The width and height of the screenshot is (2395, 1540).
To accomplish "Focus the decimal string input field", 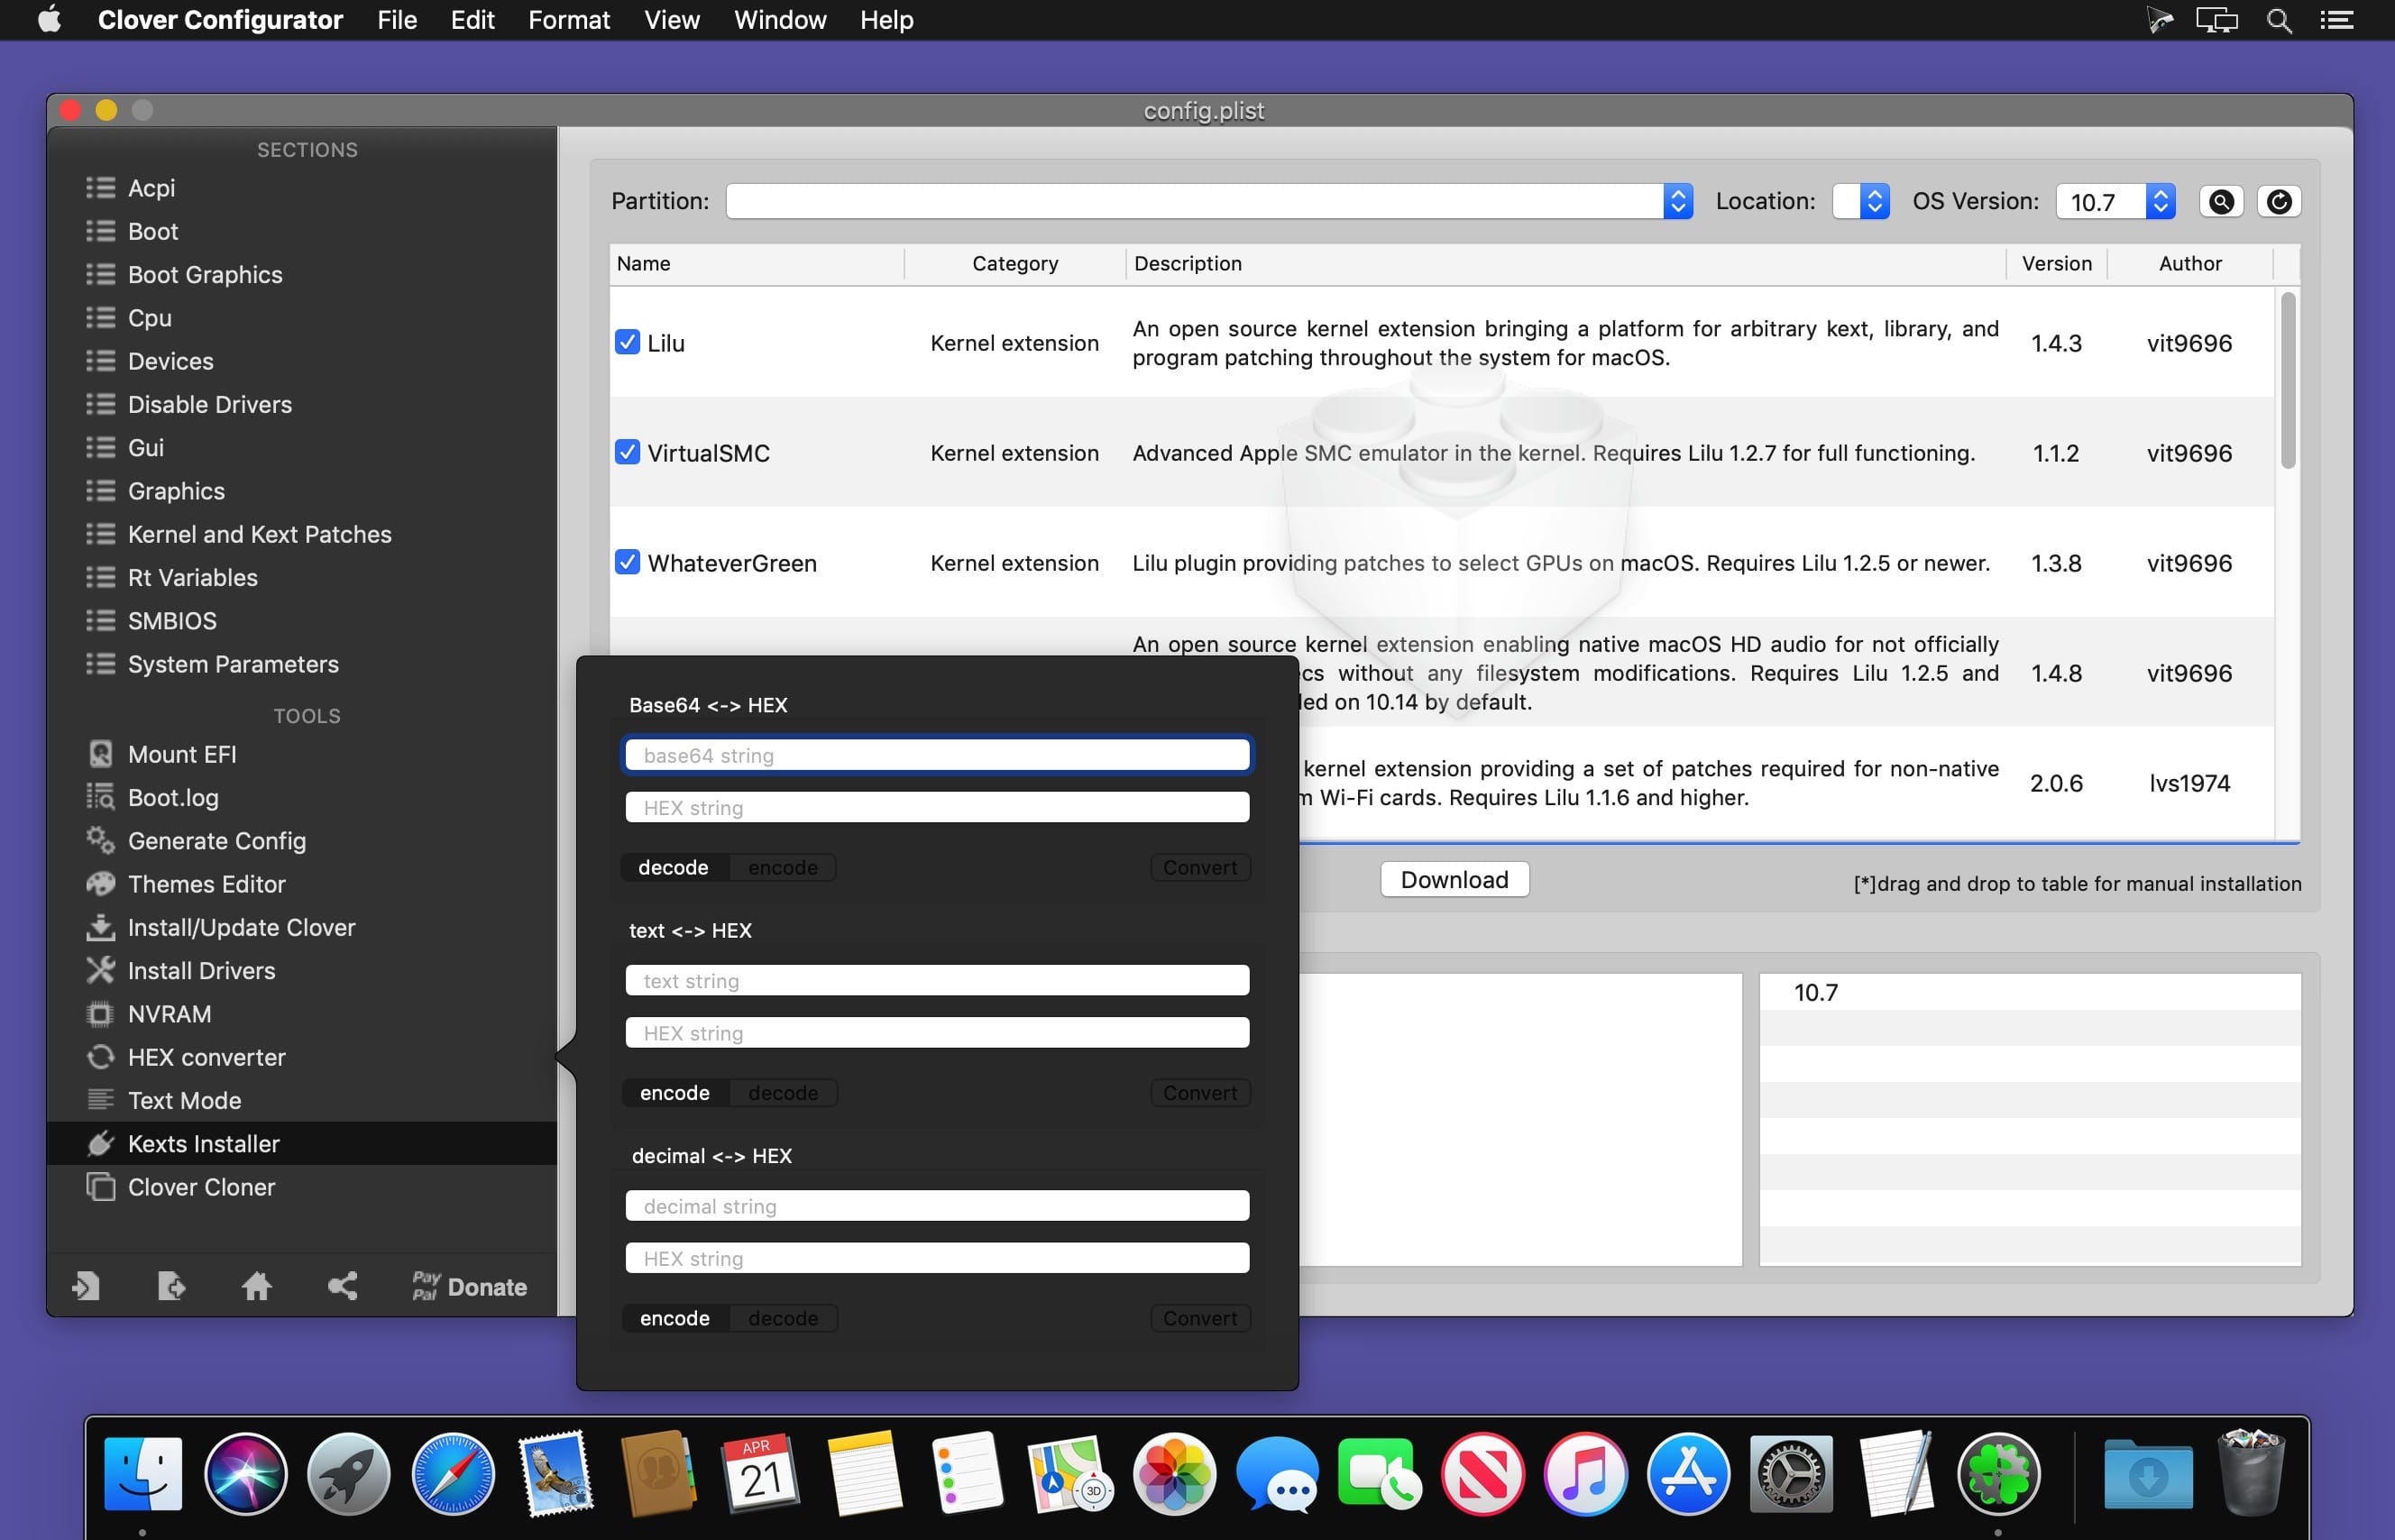I will pyautogui.click(x=937, y=1207).
